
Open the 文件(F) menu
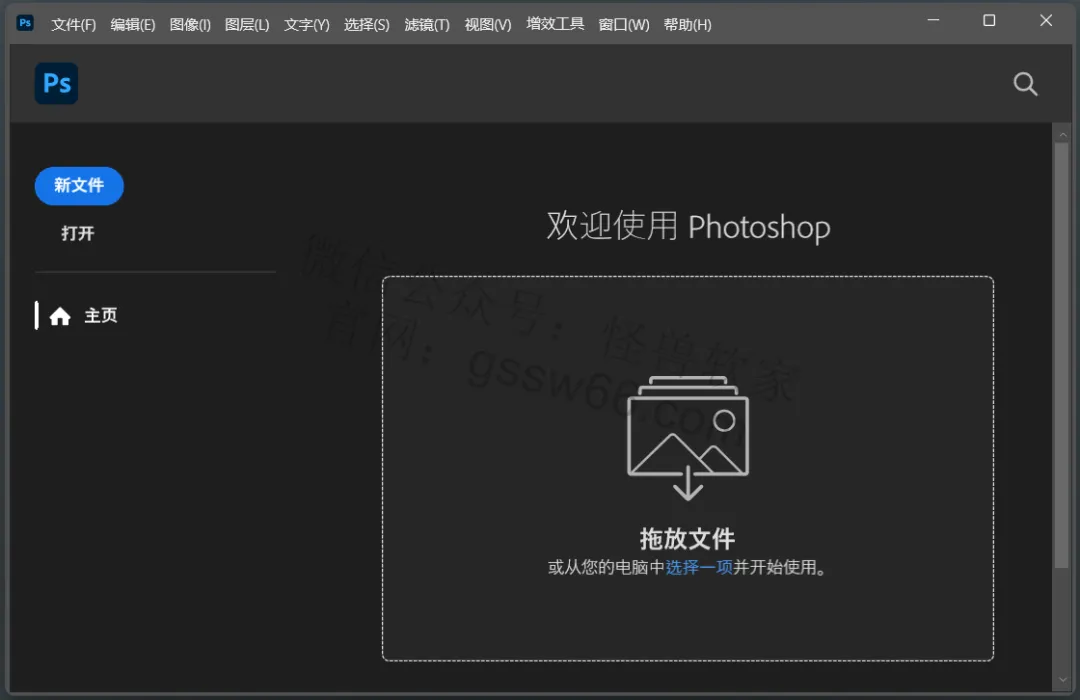[74, 25]
